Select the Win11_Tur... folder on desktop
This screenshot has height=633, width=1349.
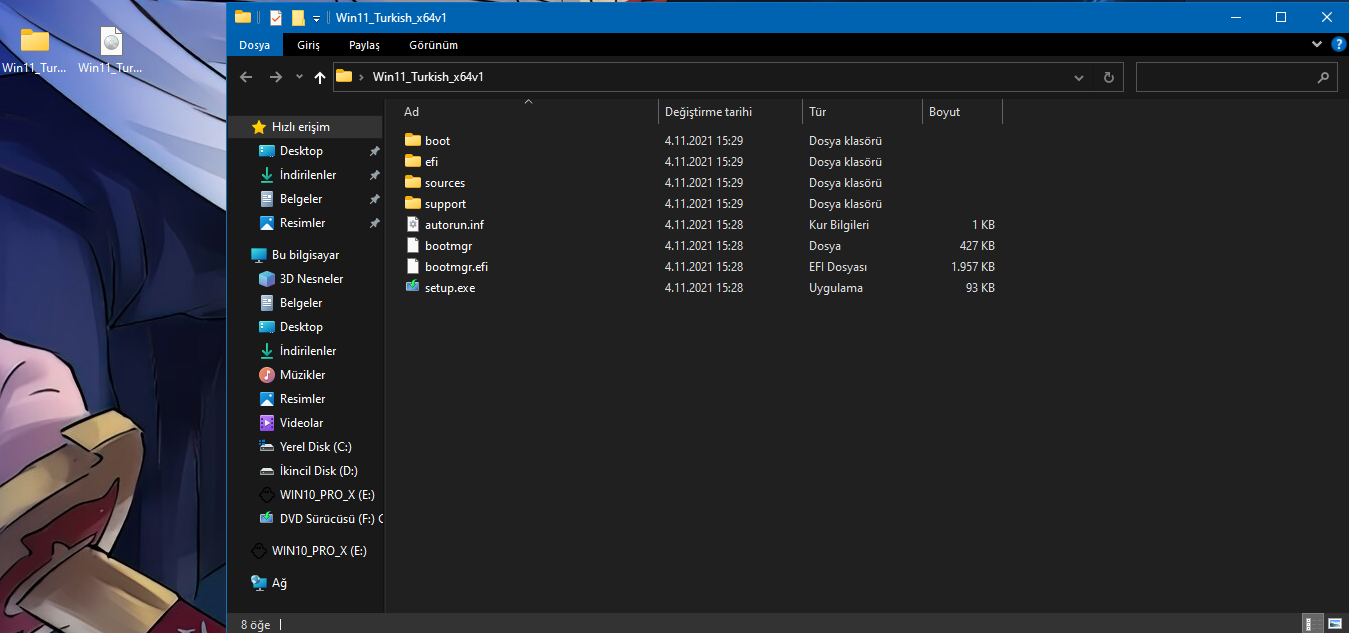35,51
